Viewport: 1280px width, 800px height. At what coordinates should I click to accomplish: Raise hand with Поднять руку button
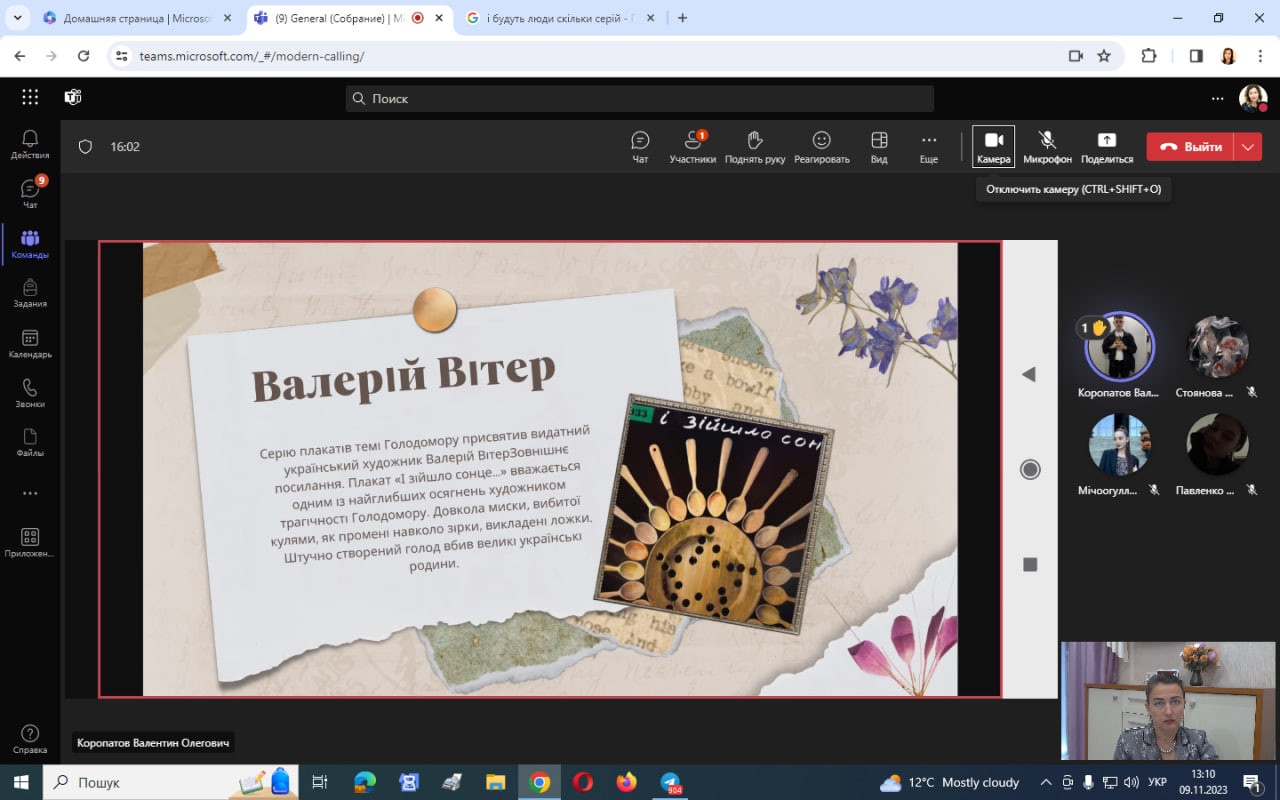[754, 146]
